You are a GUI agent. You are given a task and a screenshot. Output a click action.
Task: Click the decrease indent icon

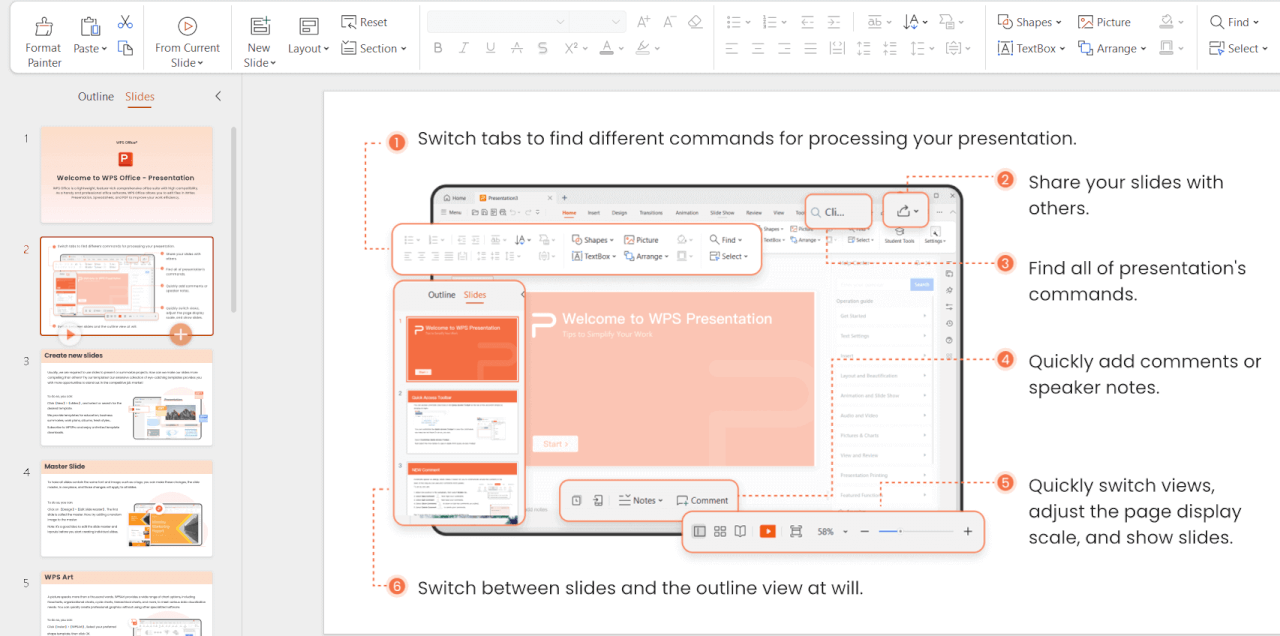[x=808, y=22]
